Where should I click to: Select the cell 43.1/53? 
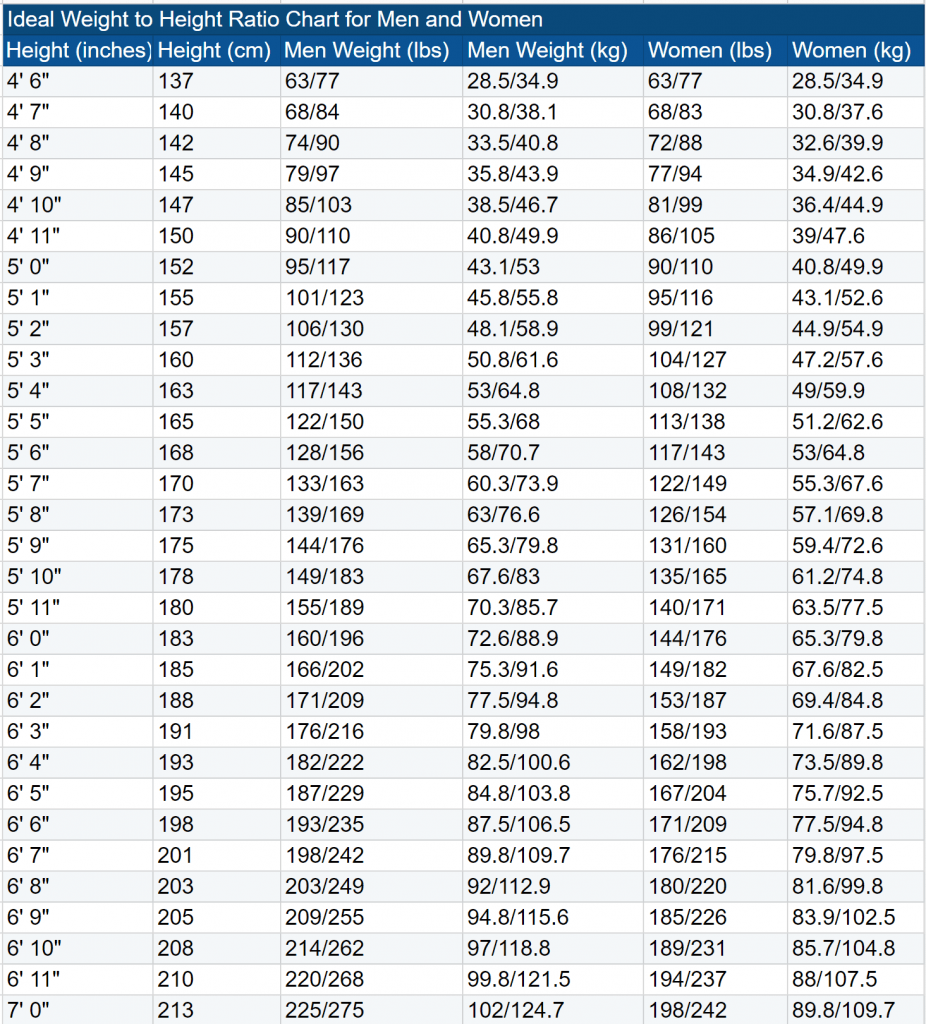pos(552,266)
